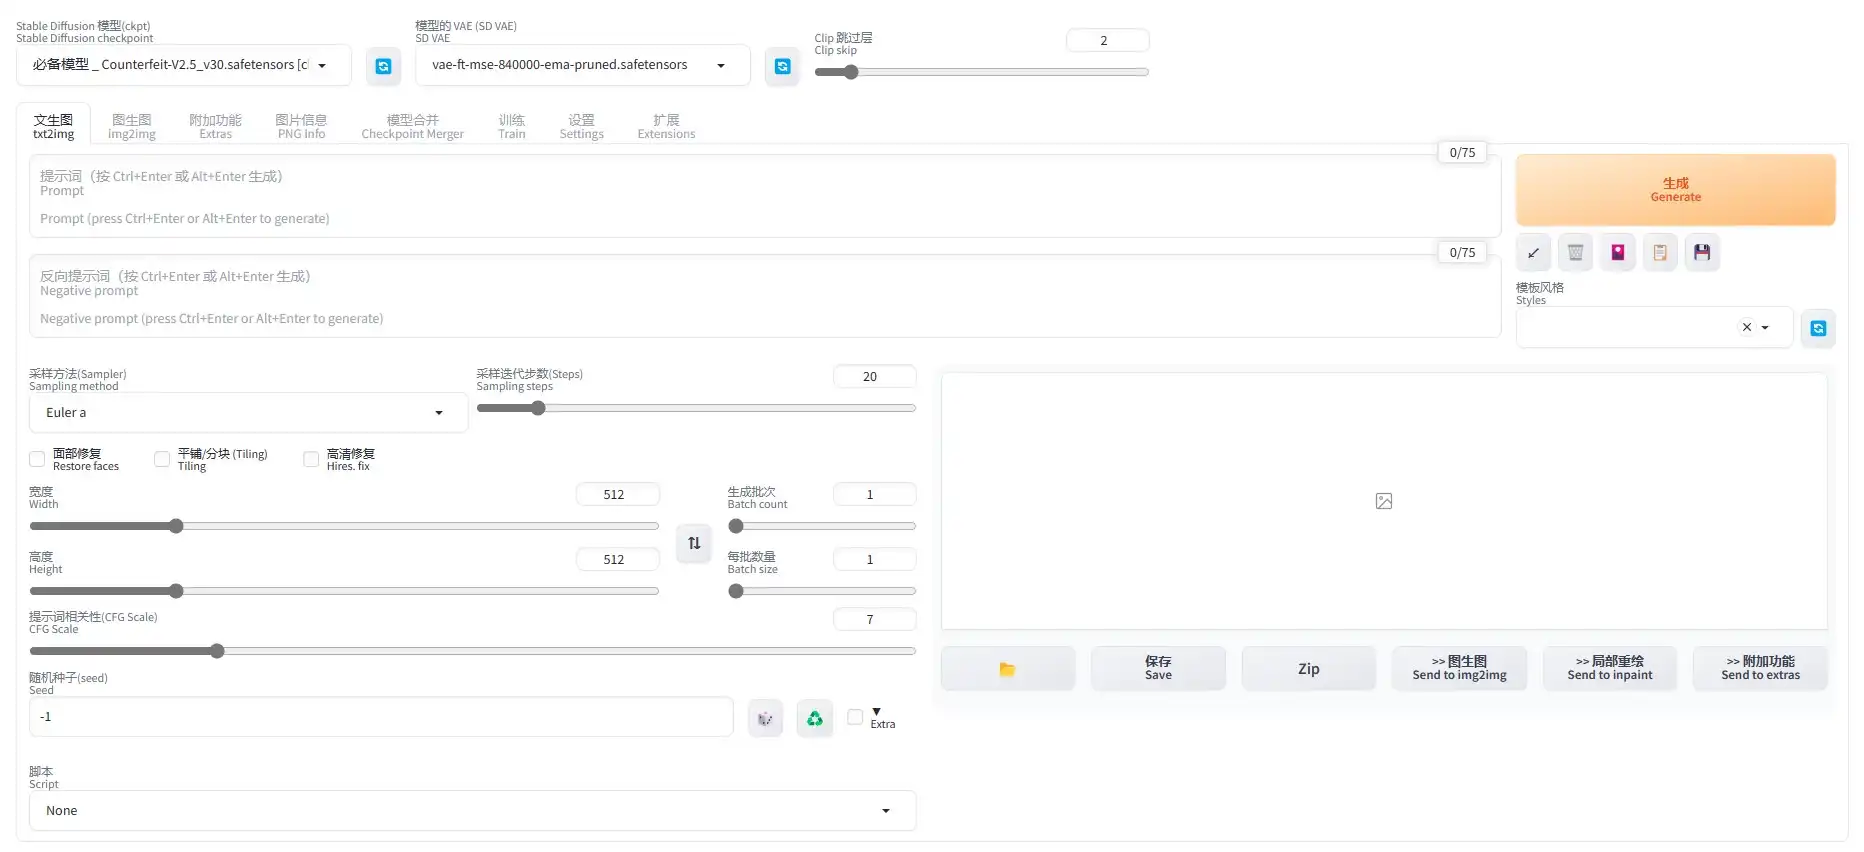
Task: Click the arrow icon to read last generation parameters
Action: (x=1533, y=253)
